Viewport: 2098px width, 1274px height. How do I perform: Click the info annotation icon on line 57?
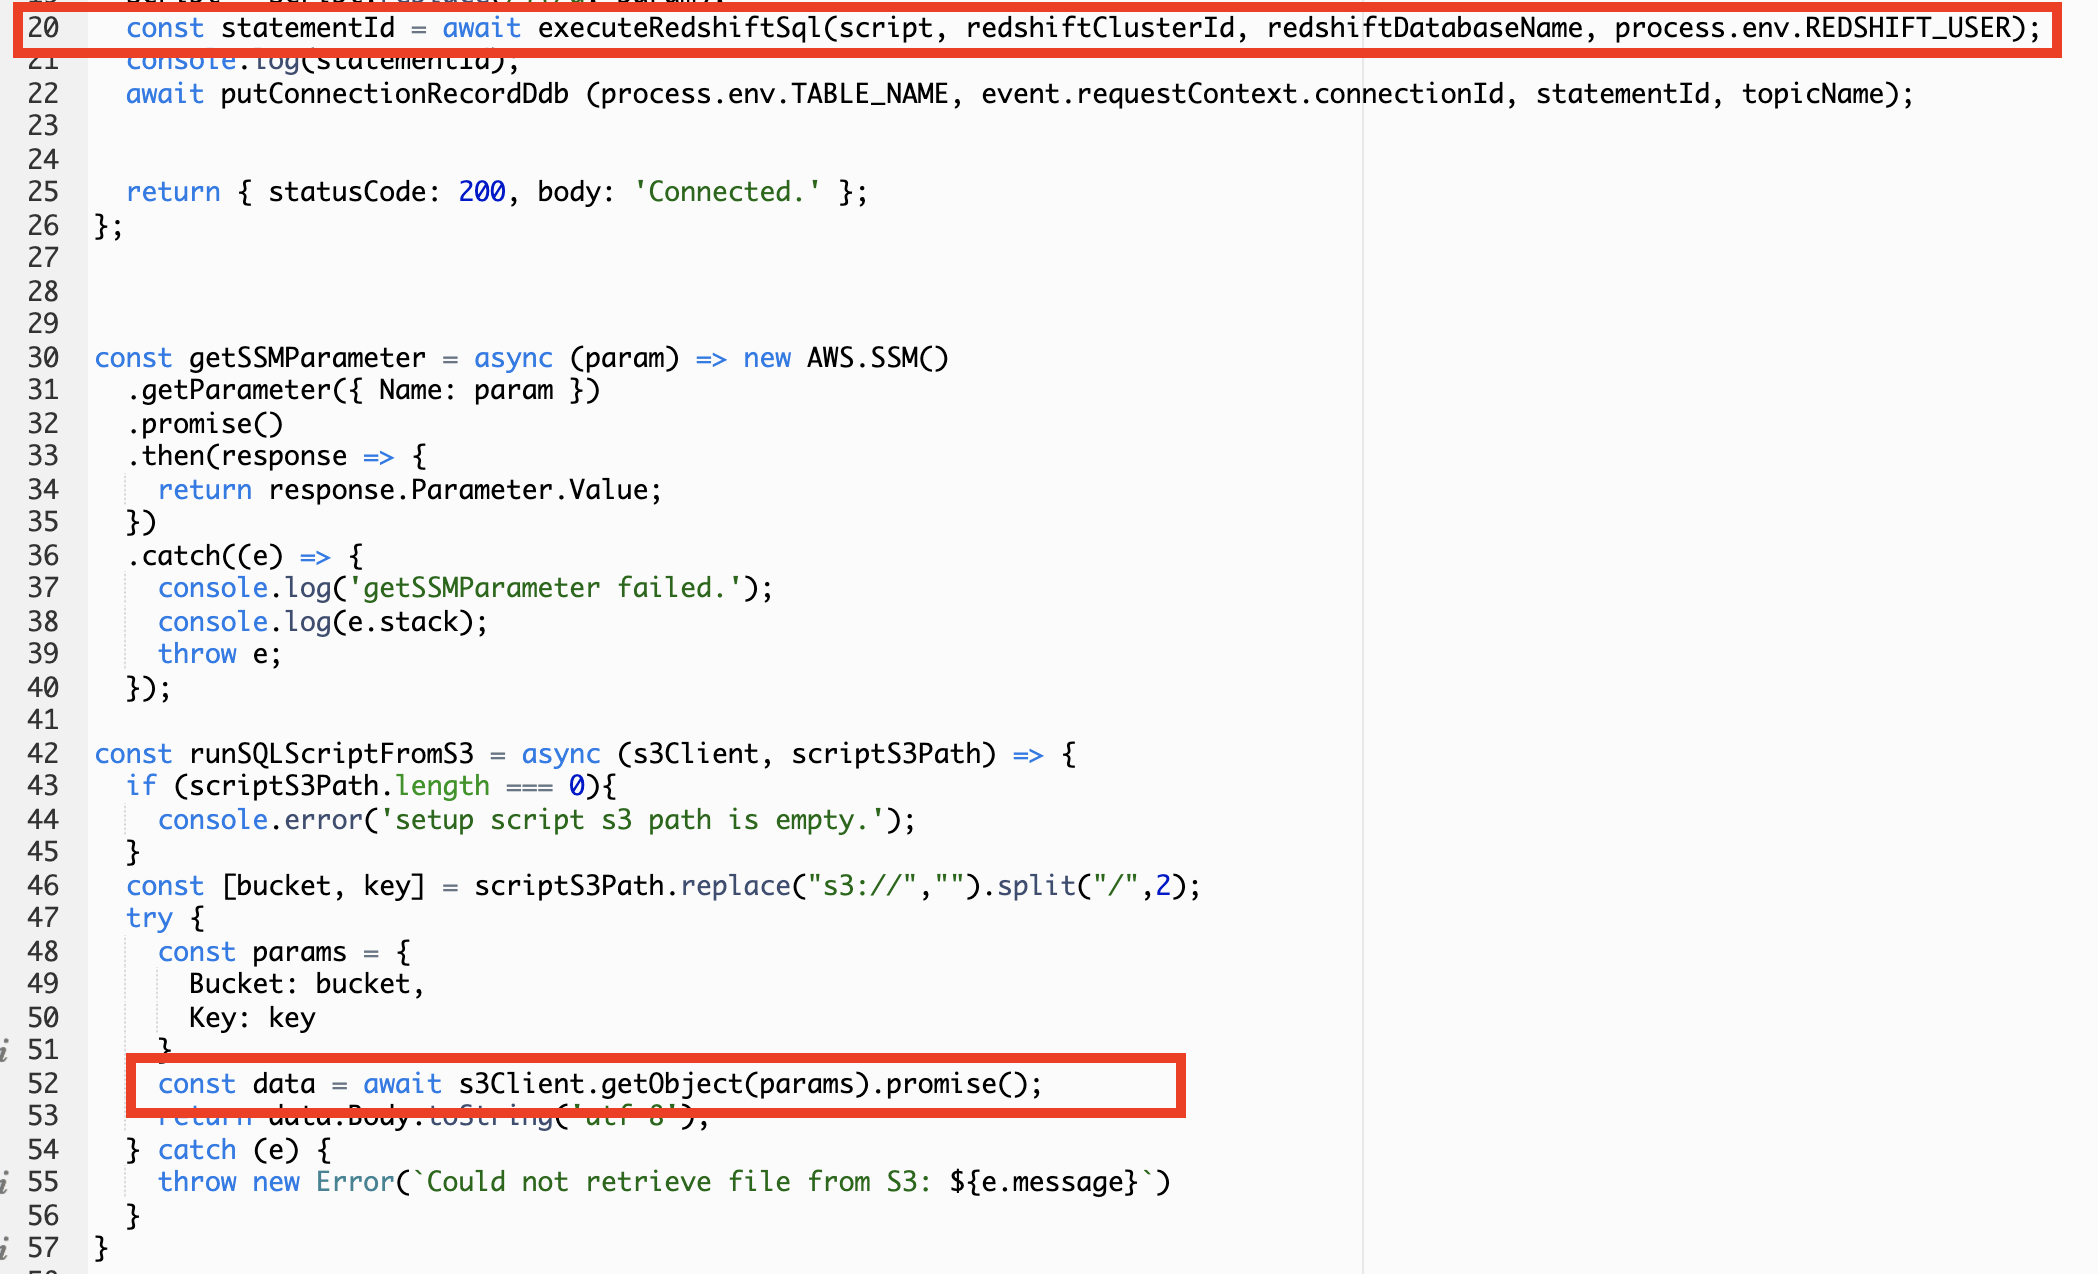pos(5,1248)
